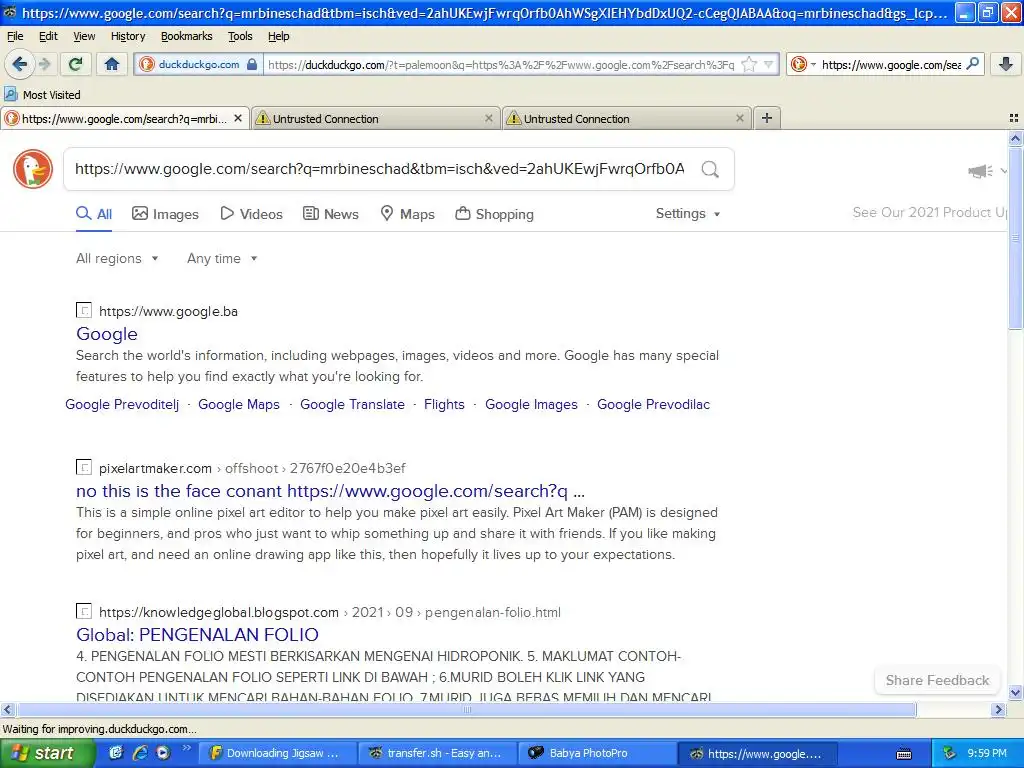Click the DuckDuckGo logo on the page
This screenshot has height=768, width=1024.
pos(33,169)
